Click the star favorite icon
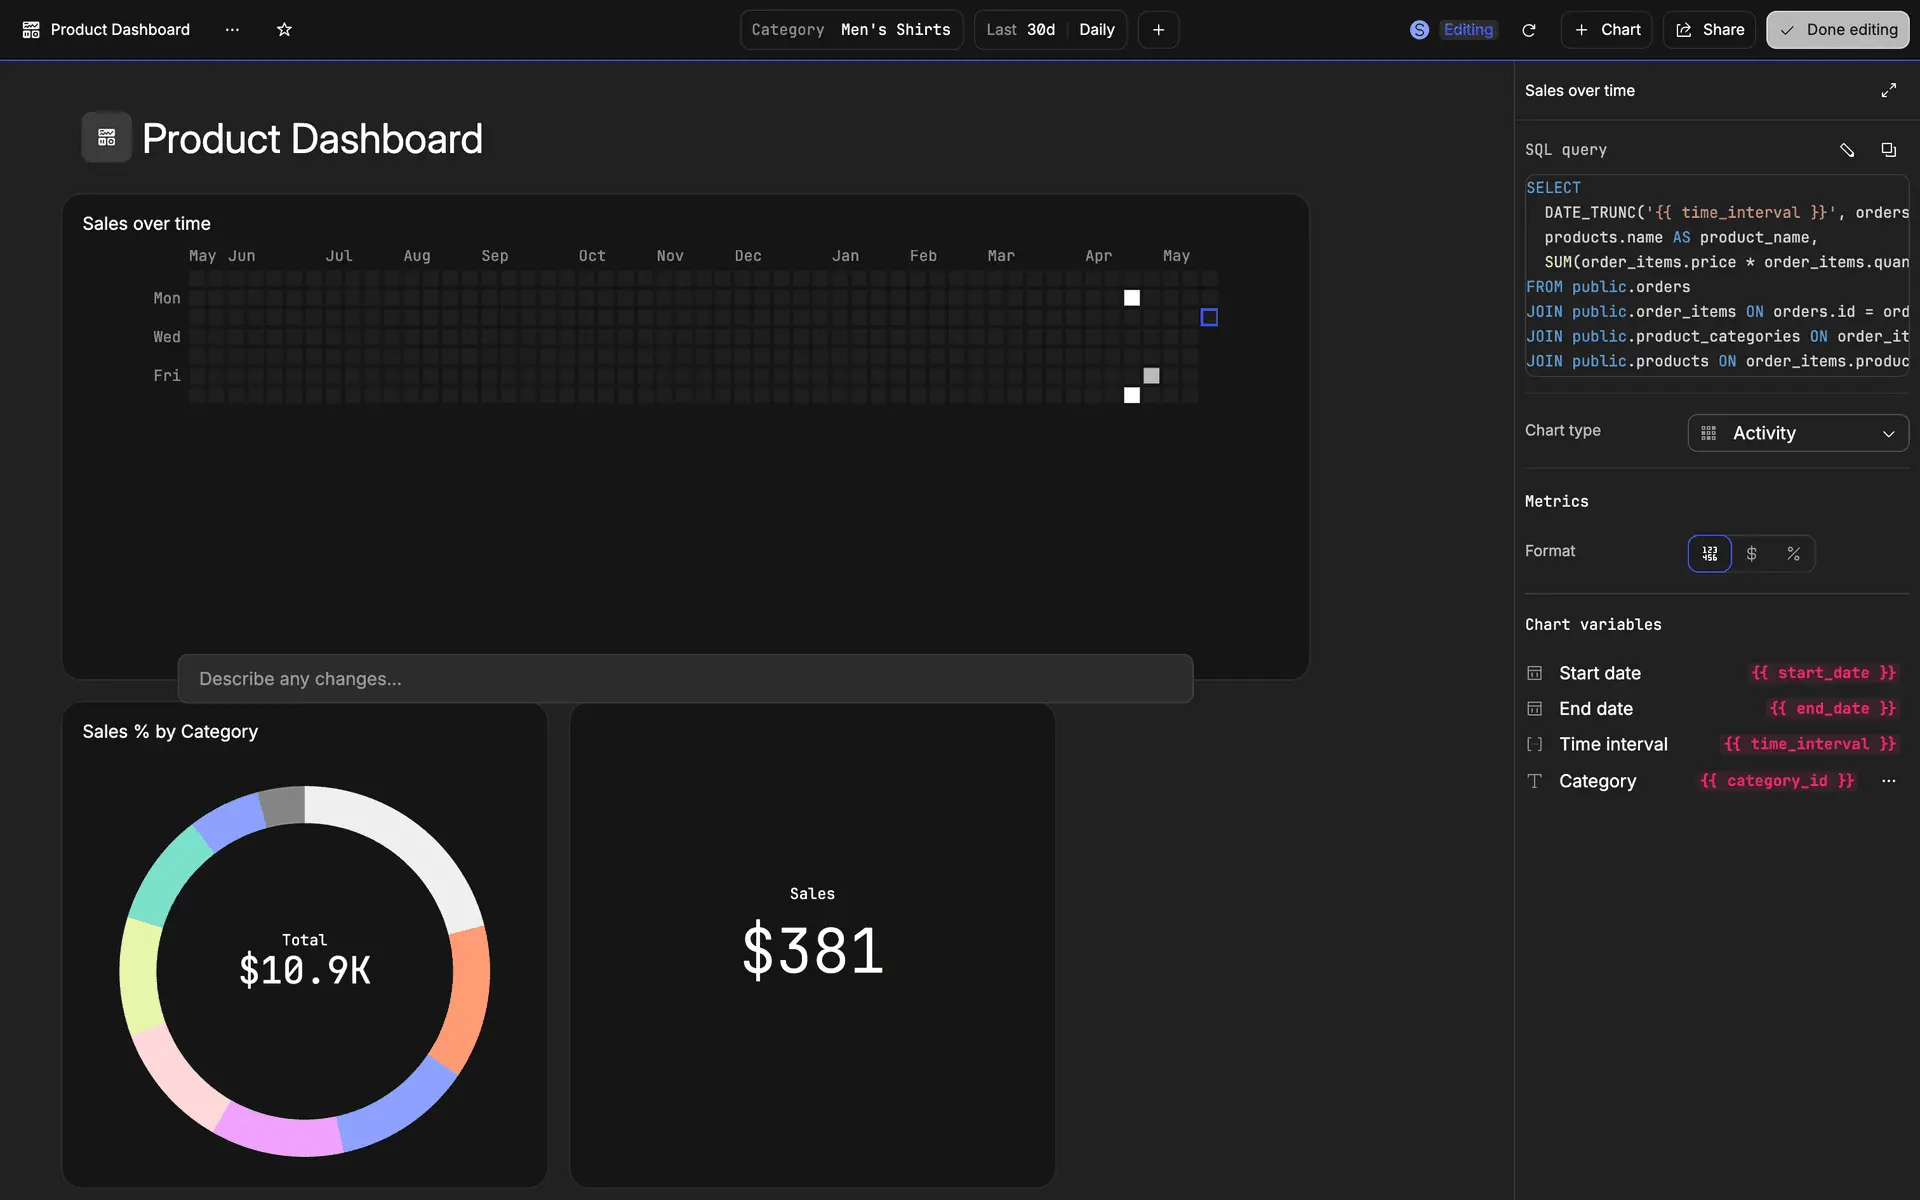 (284, 30)
